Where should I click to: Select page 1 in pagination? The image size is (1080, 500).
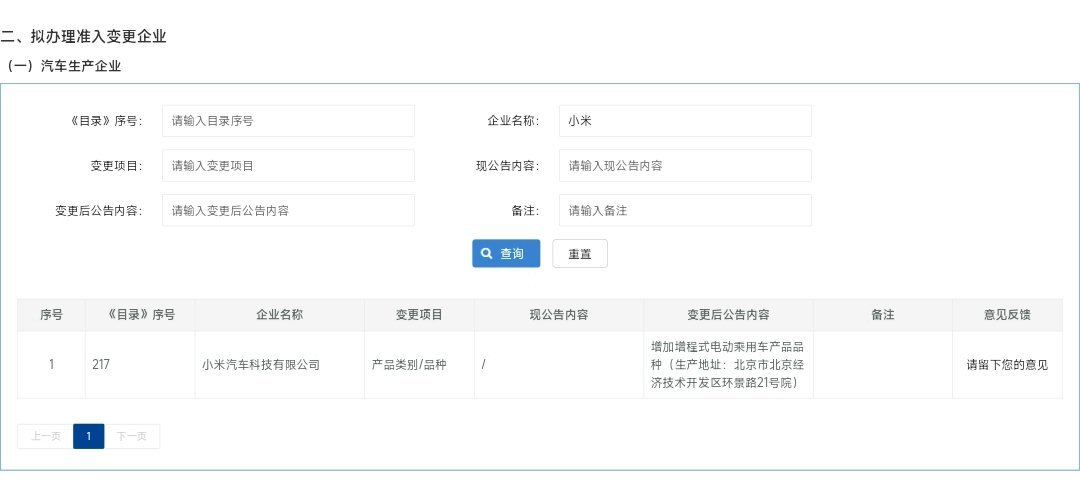click(x=89, y=436)
